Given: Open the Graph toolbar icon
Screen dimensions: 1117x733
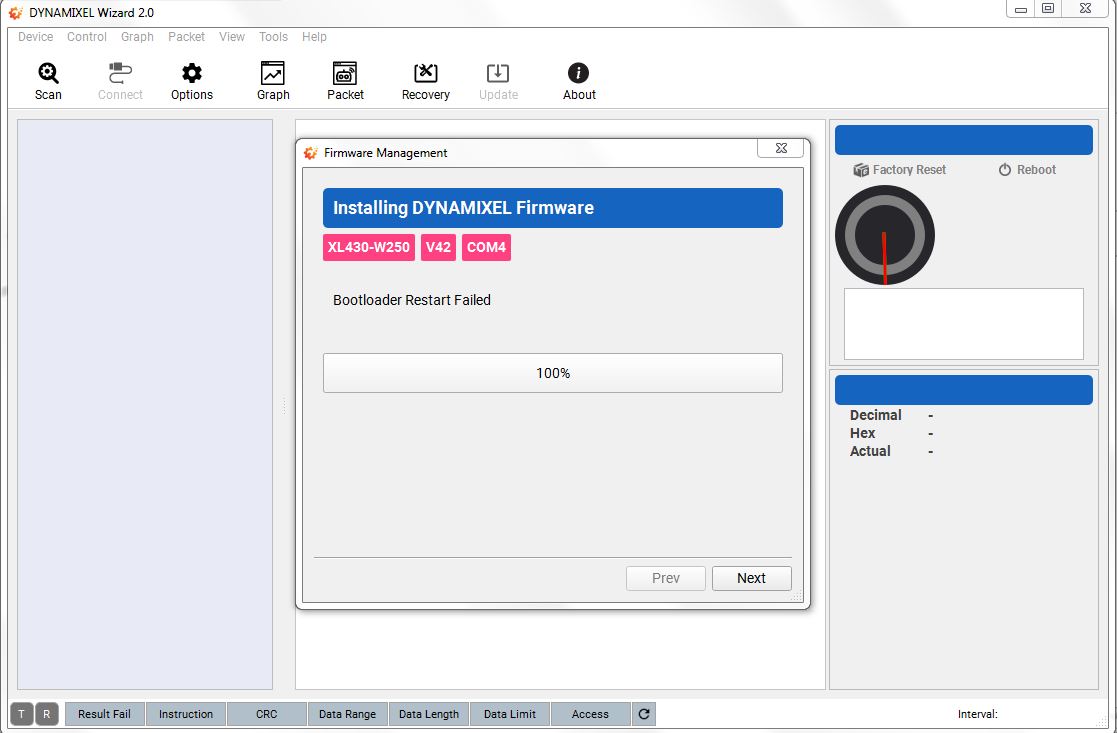Looking at the screenshot, I should 273,73.
